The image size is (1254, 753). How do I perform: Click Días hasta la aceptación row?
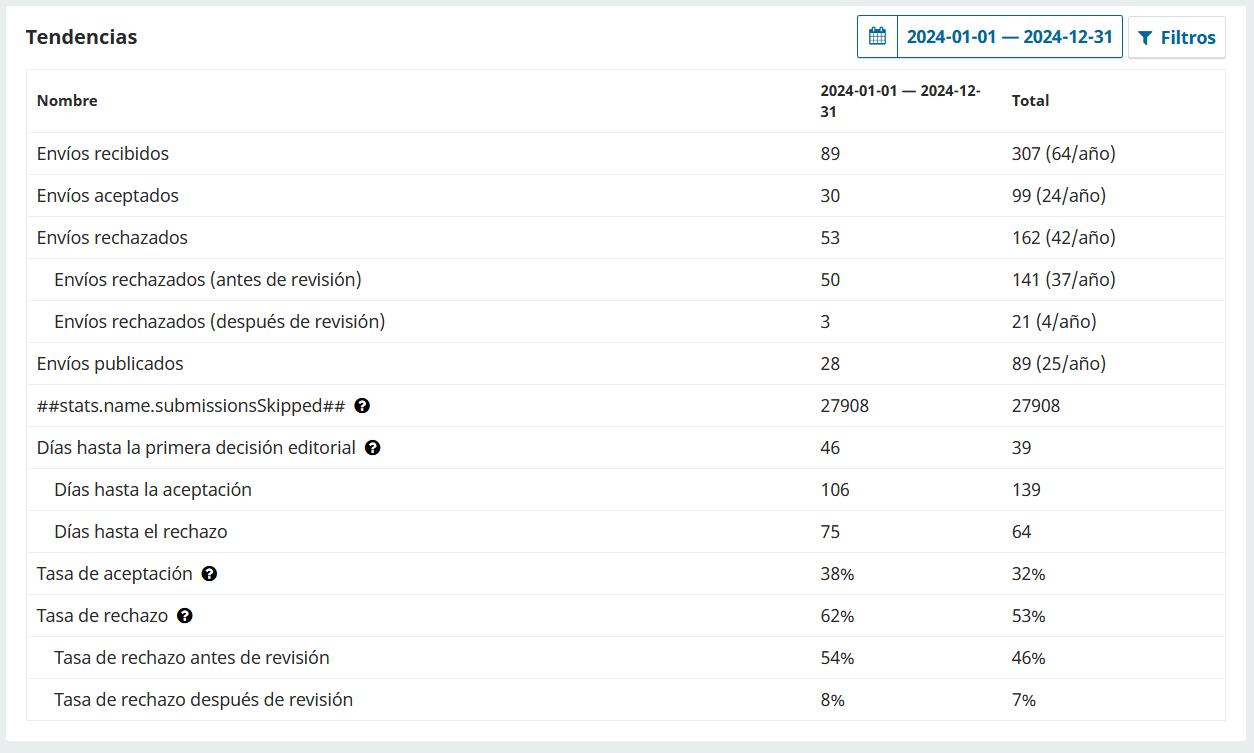click(626, 490)
